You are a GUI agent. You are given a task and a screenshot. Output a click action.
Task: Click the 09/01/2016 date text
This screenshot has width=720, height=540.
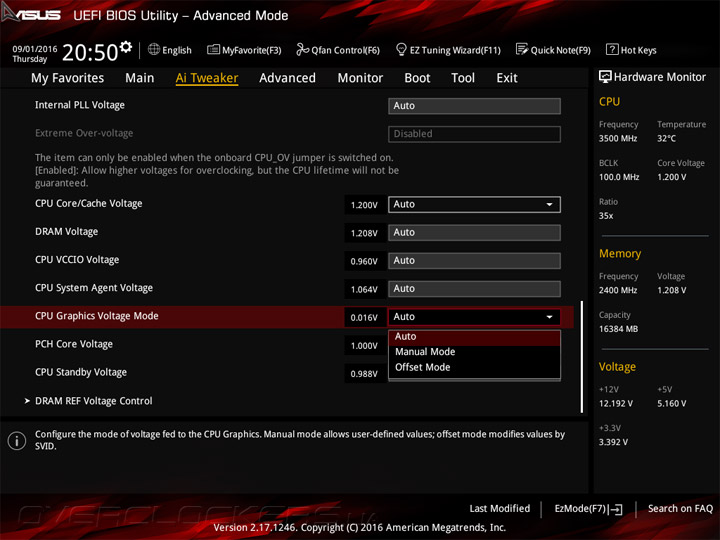pyautogui.click(x=34, y=49)
